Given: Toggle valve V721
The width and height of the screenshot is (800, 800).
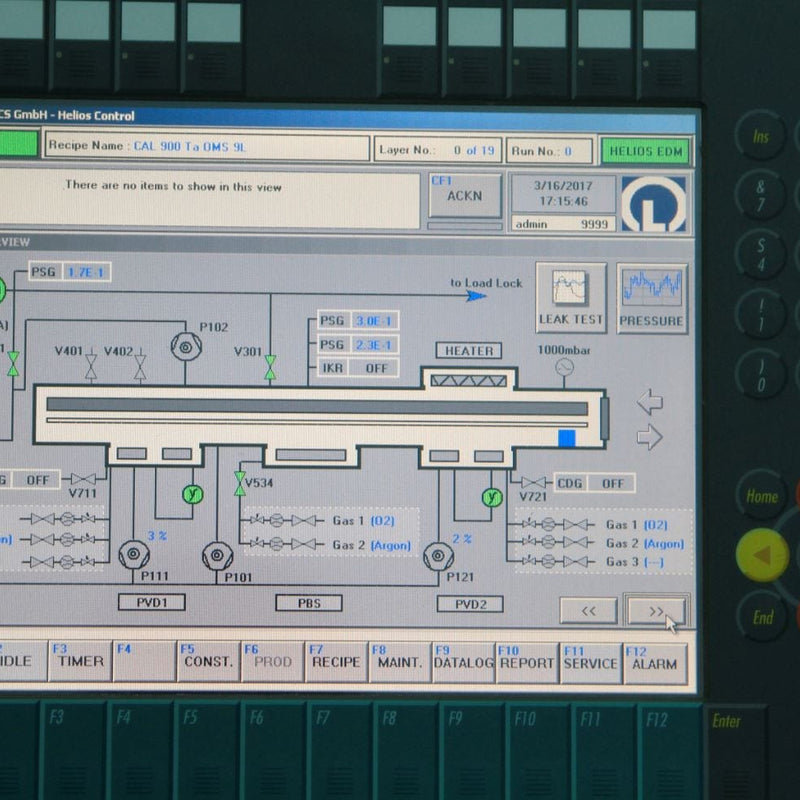Looking at the screenshot, I should tap(534, 482).
